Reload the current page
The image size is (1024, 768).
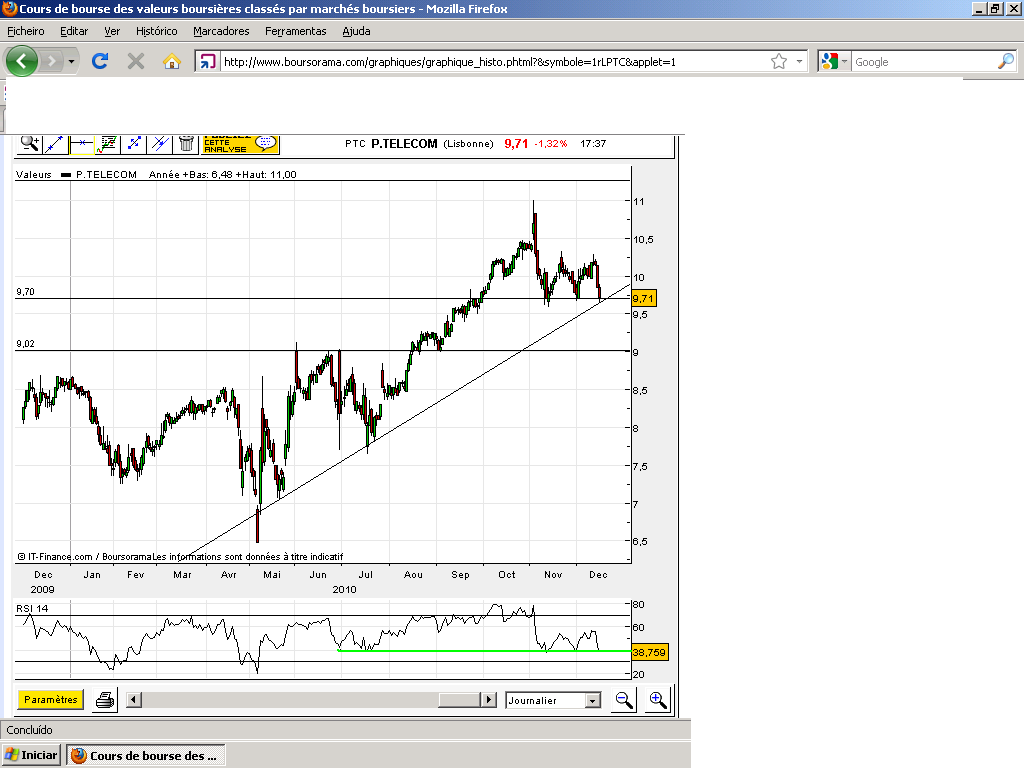point(100,61)
